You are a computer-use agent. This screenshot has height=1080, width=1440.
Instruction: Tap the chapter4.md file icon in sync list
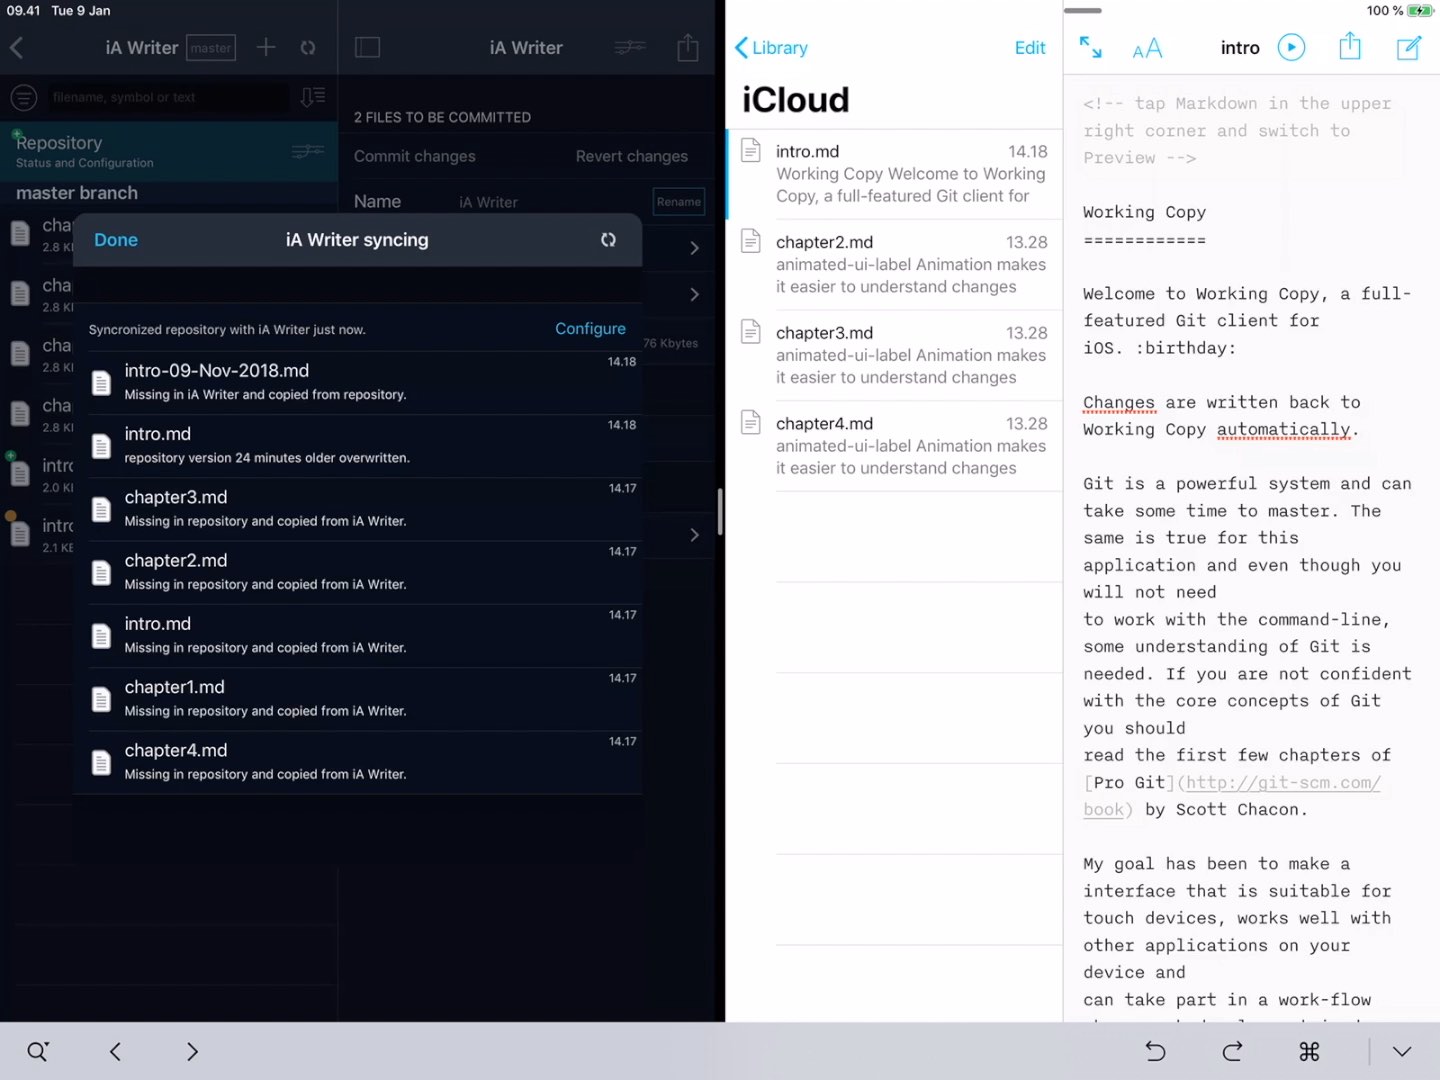(101, 763)
